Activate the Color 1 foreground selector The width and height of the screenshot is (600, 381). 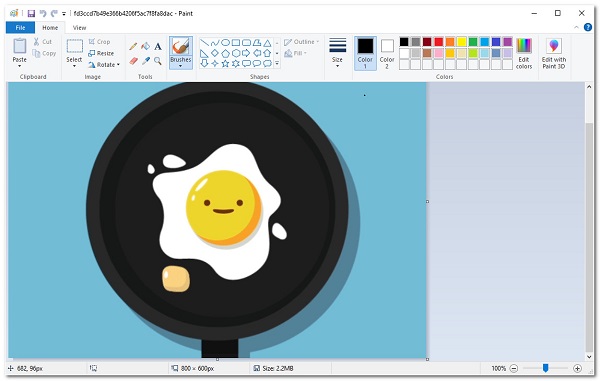pos(365,53)
